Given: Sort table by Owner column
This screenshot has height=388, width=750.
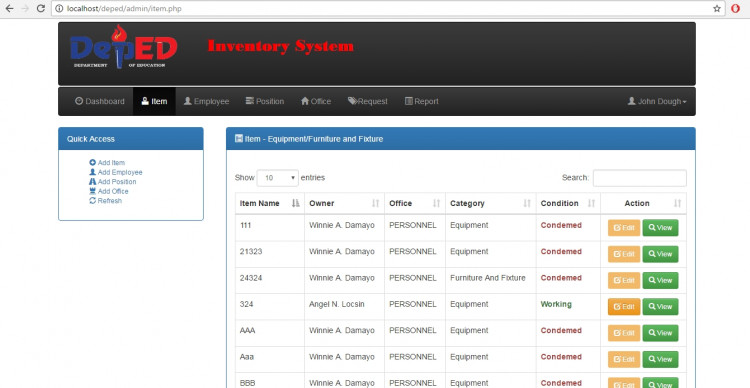Looking at the screenshot, I should [x=344, y=203].
